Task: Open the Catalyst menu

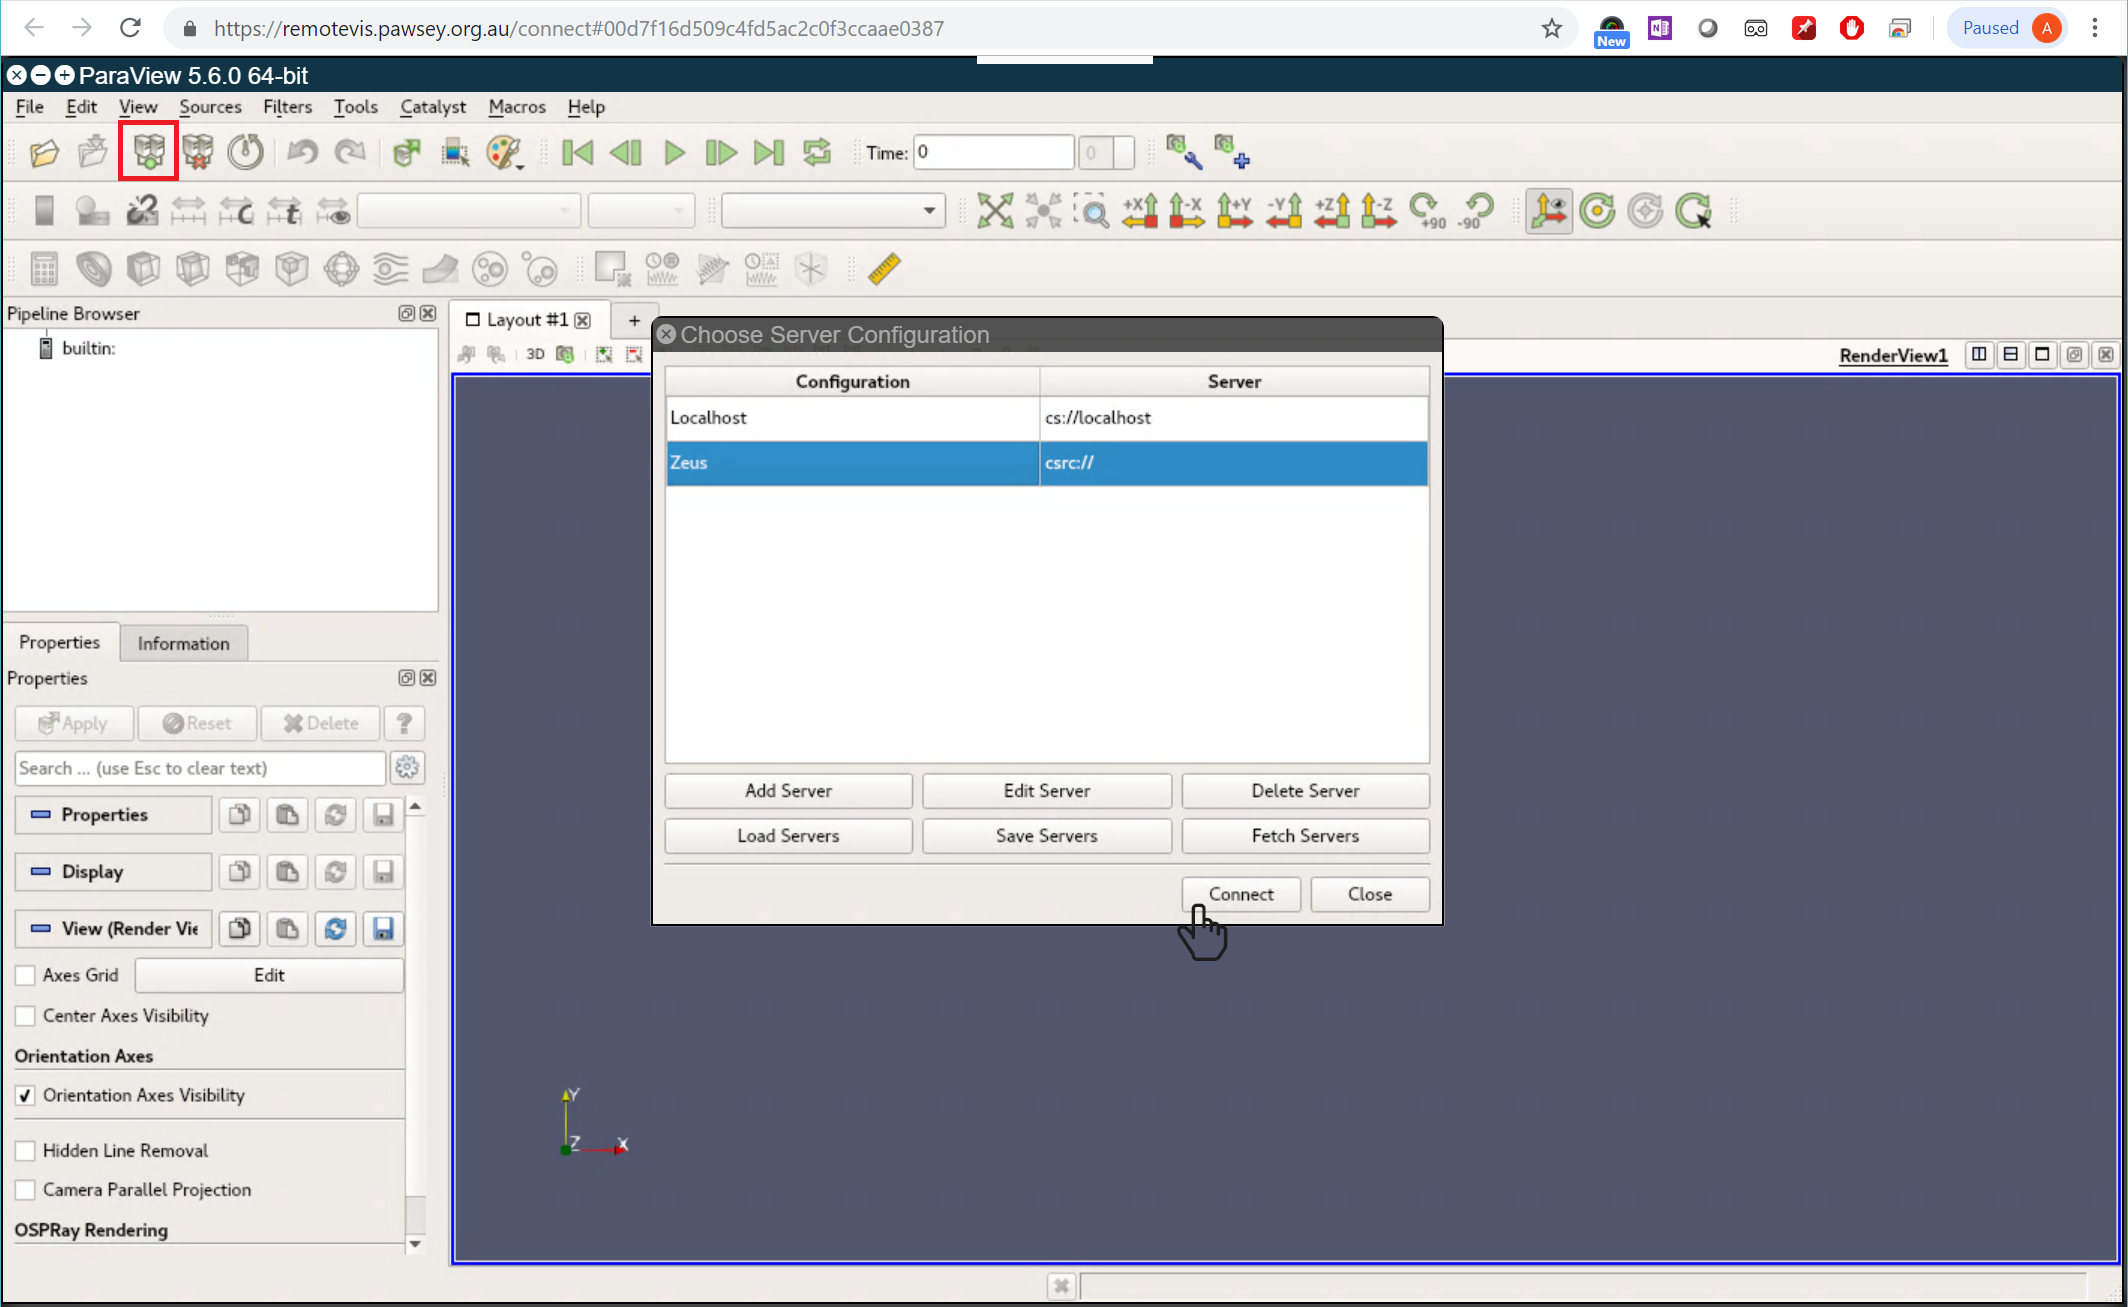Action: [x=433, y=106]
